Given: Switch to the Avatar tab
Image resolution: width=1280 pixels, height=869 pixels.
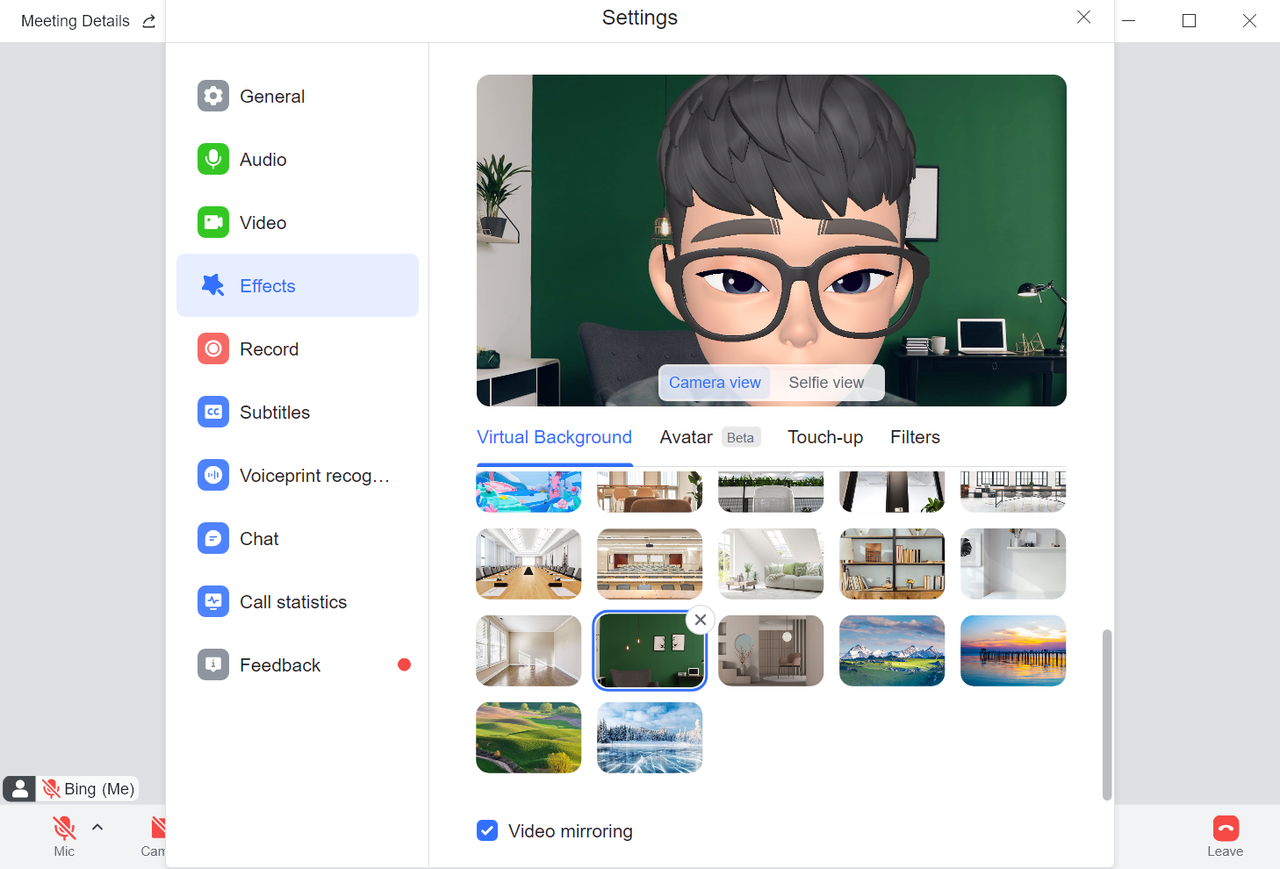Looking at the screenshot, I should point(686,437).
